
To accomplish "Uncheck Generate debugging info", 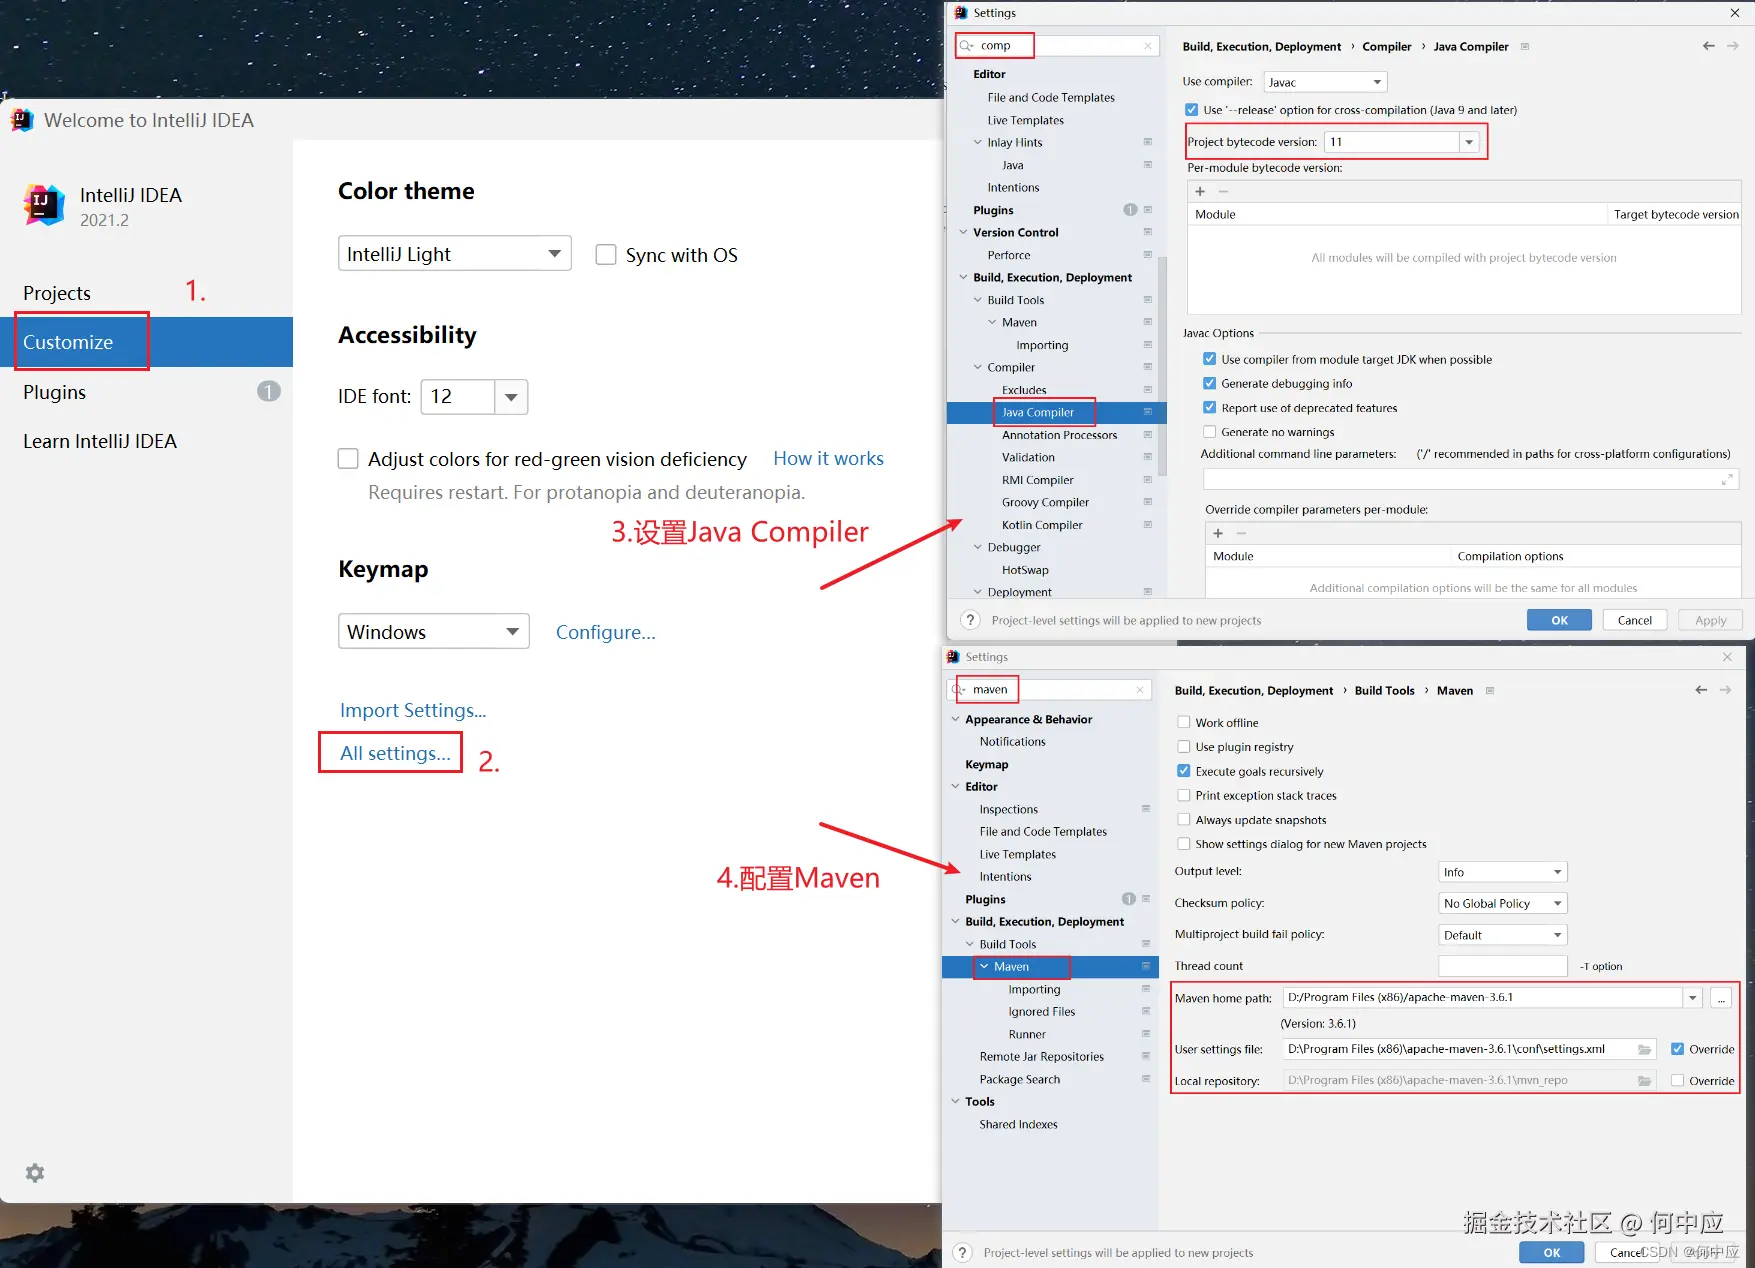I will (1210, 383).
